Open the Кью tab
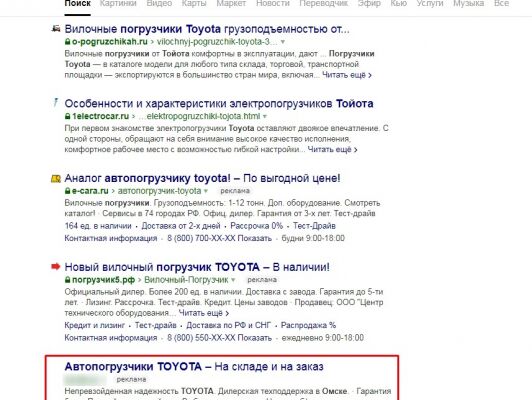532x400 pixels. coord(399,3)
